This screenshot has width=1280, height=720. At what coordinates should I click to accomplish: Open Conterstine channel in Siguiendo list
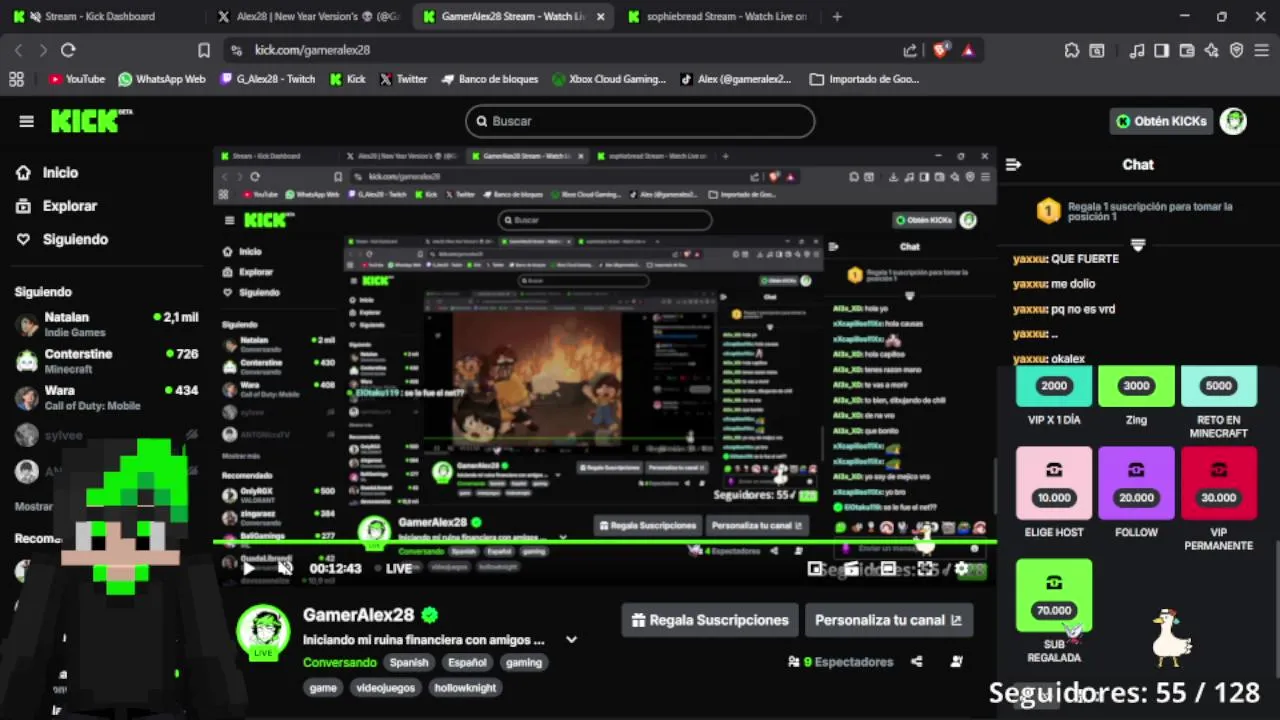106,361
